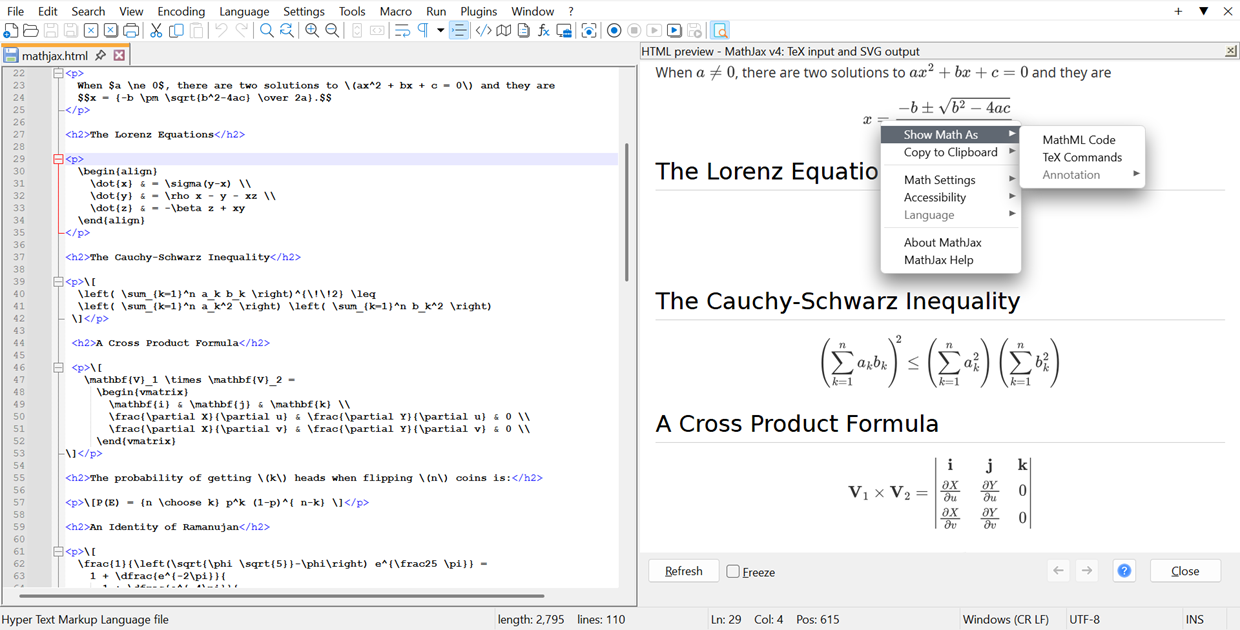1240x630 pixels.
Task: Click the plus icon at top right
Action: (x=1178, y=11)
